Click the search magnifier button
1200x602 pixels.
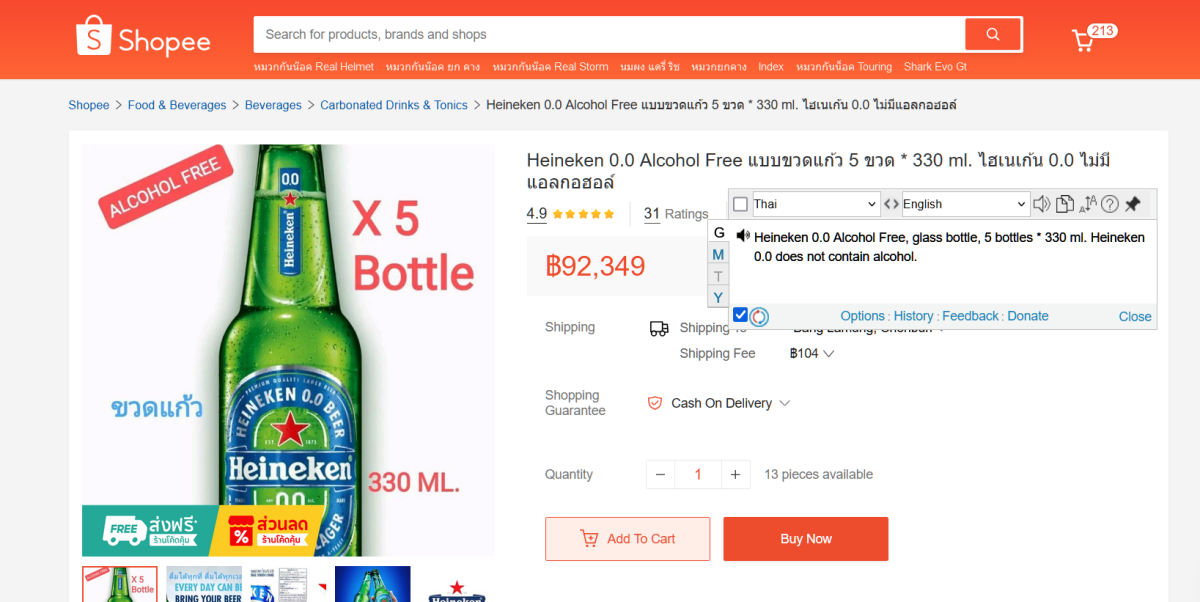(992, 33)
